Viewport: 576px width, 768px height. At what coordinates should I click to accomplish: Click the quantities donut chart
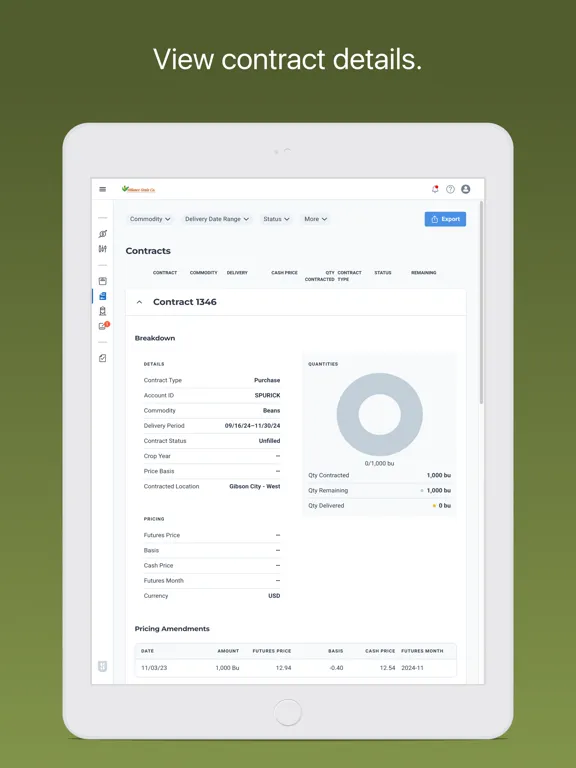pos(380,414)
